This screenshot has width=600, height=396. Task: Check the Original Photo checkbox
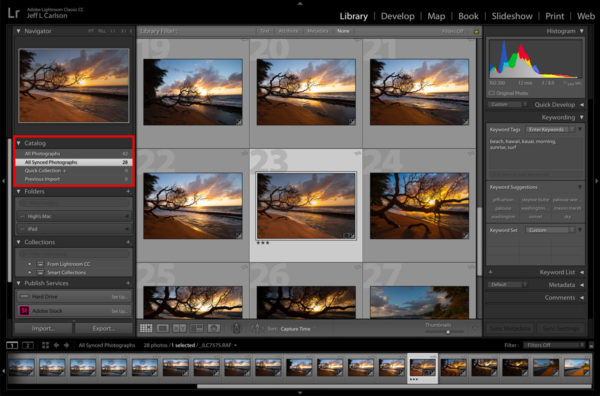click(x=492, y=93)
